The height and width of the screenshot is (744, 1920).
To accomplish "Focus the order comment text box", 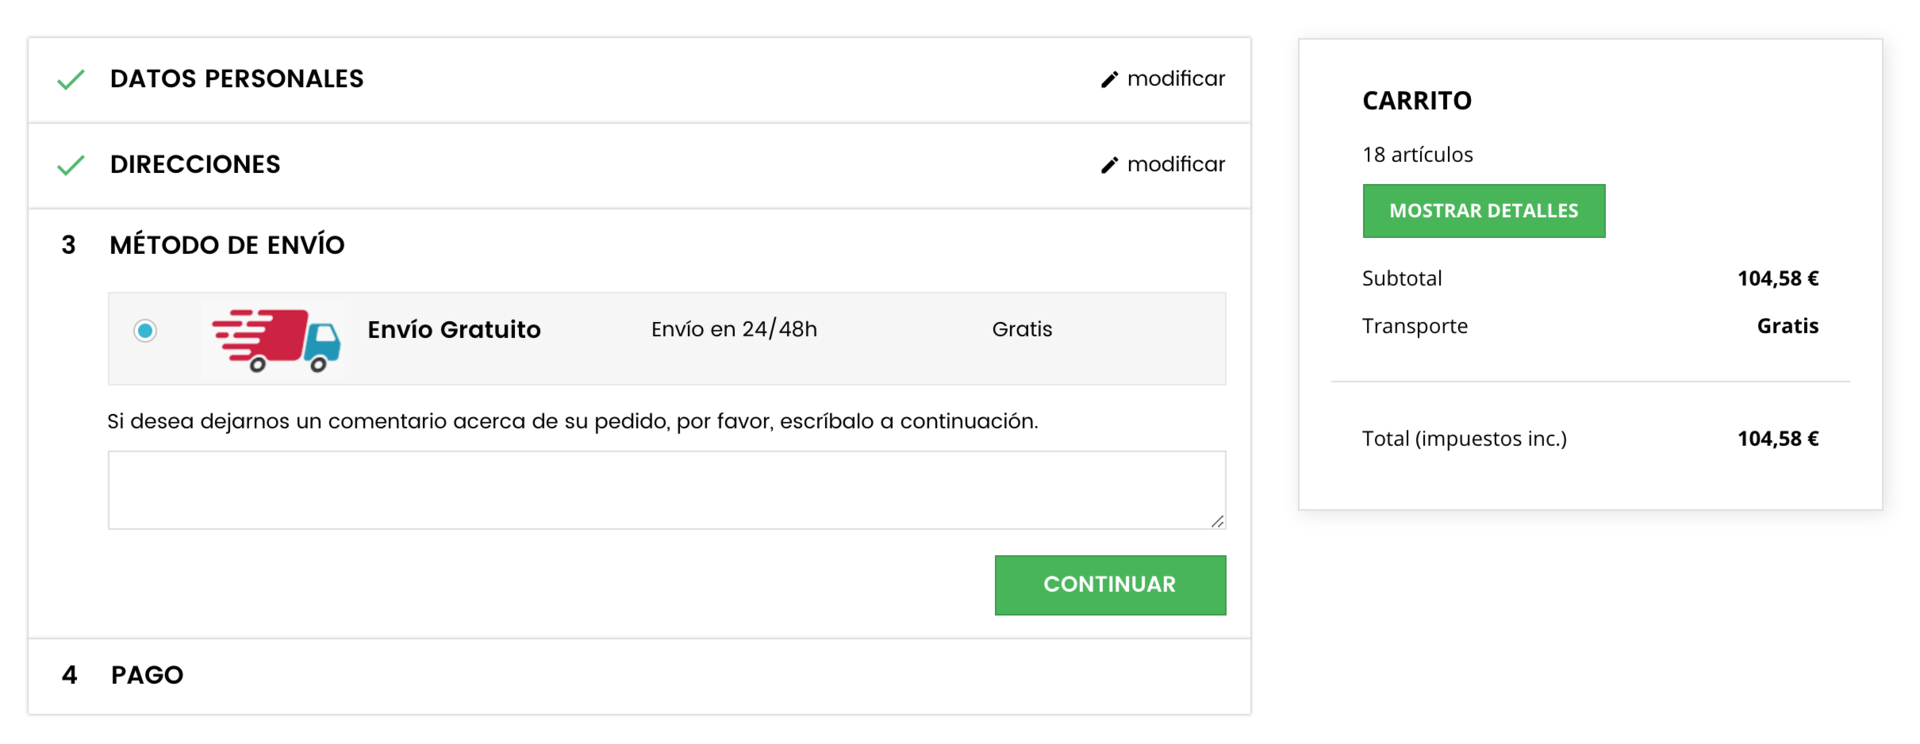I will 667,490.
